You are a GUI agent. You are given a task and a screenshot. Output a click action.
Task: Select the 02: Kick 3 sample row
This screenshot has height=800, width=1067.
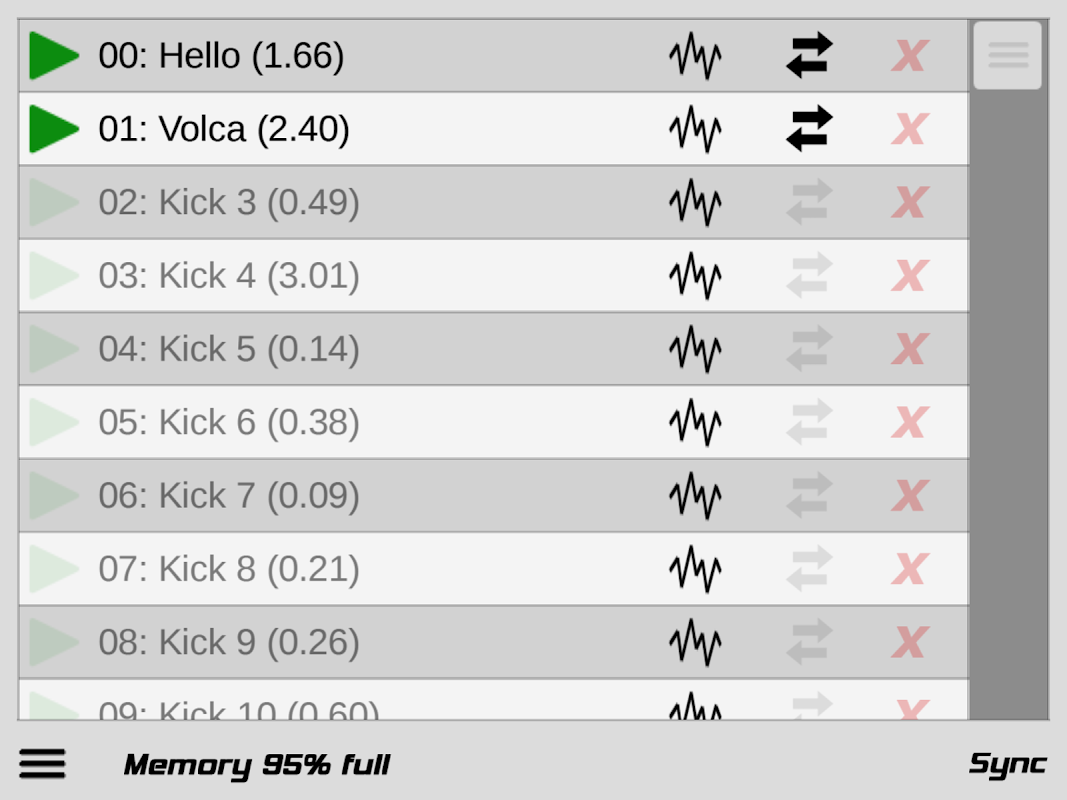point(229,203)
